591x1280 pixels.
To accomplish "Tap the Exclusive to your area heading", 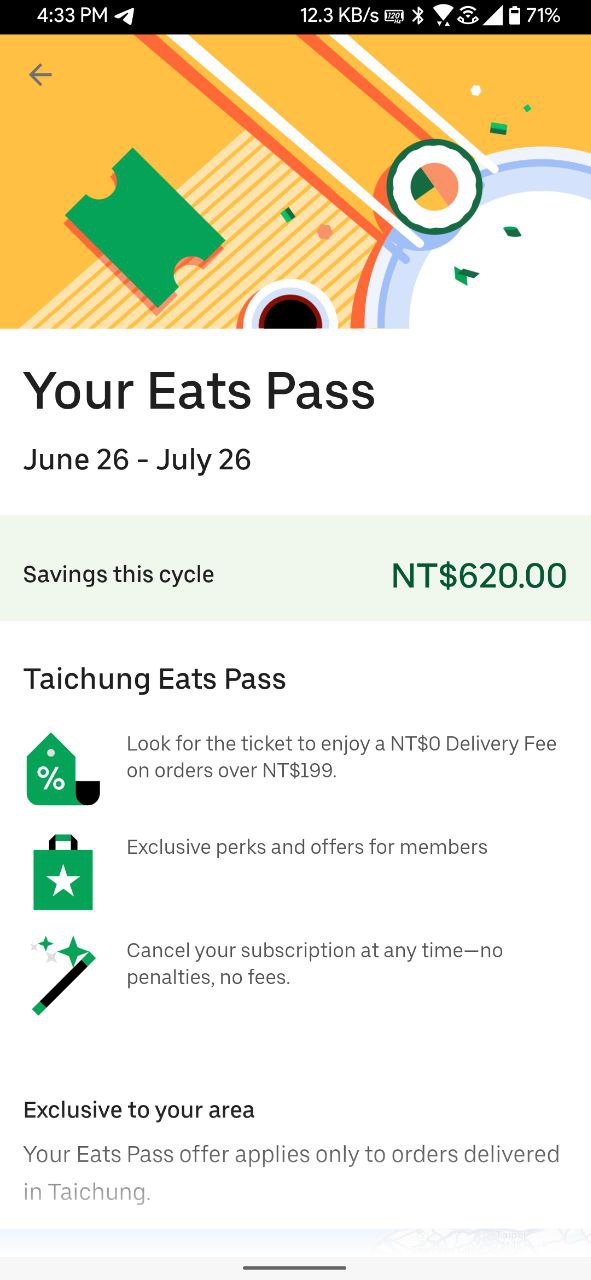I will point(139,1110).
